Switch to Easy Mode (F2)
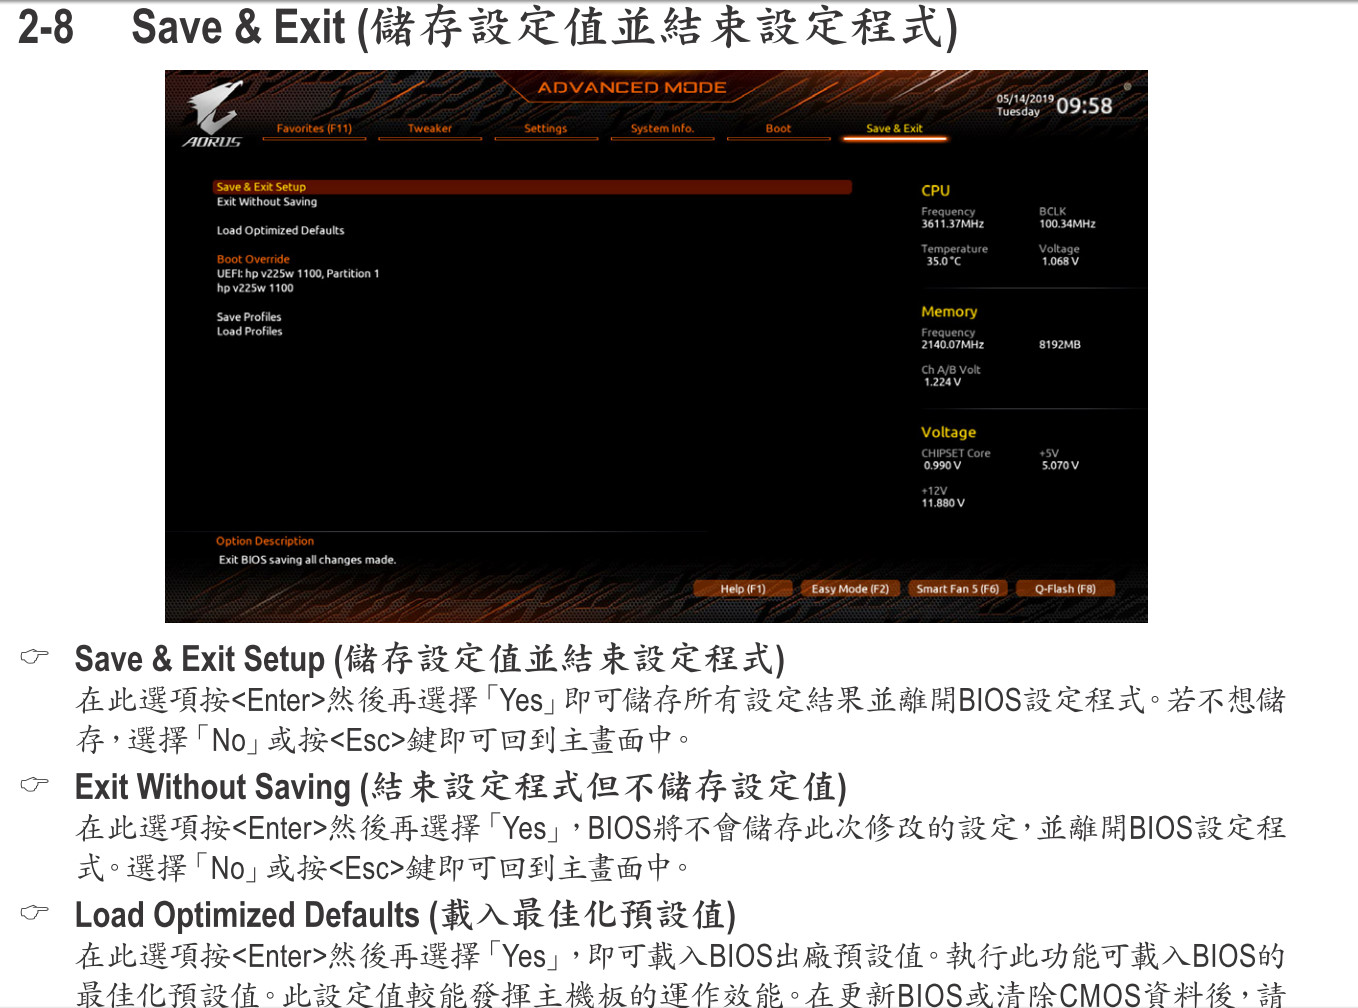Screen dimensions: 1358x1008 [850, 589]
